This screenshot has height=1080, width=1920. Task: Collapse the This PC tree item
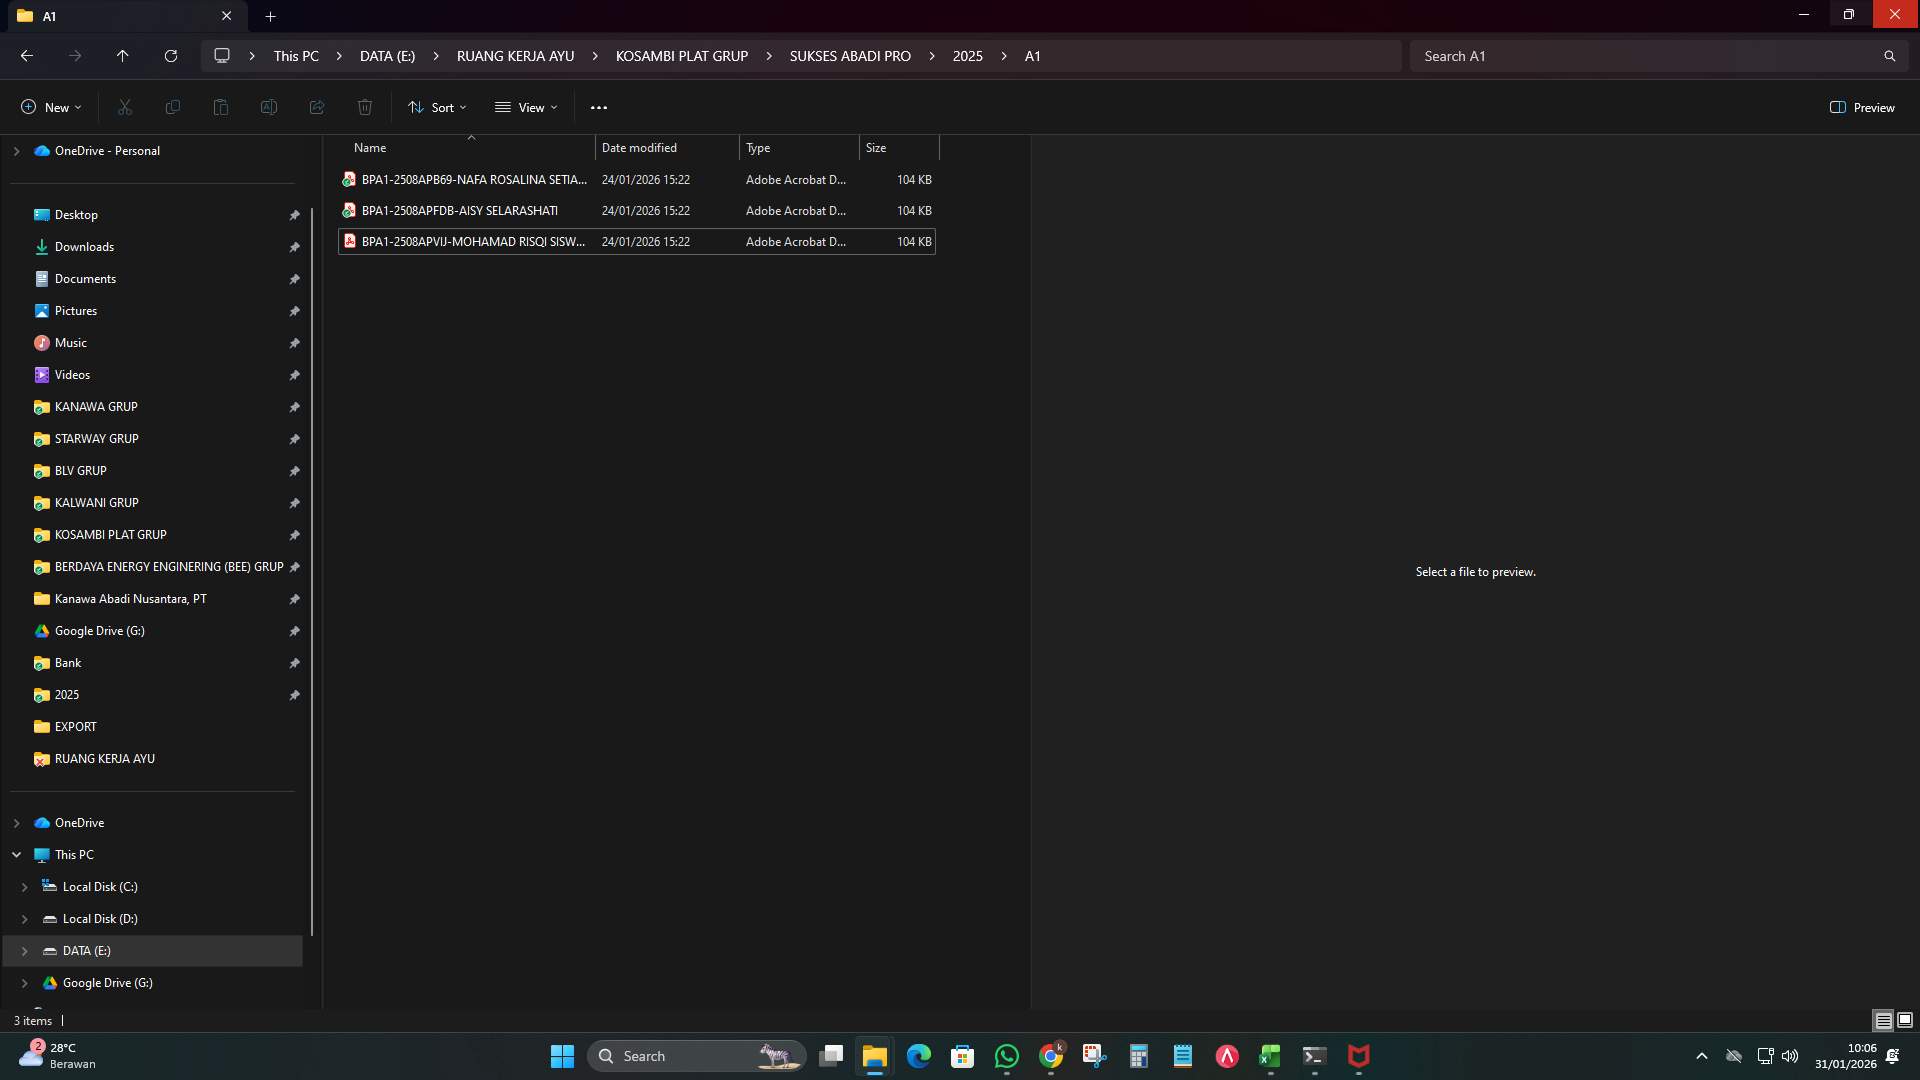[15, 854]
